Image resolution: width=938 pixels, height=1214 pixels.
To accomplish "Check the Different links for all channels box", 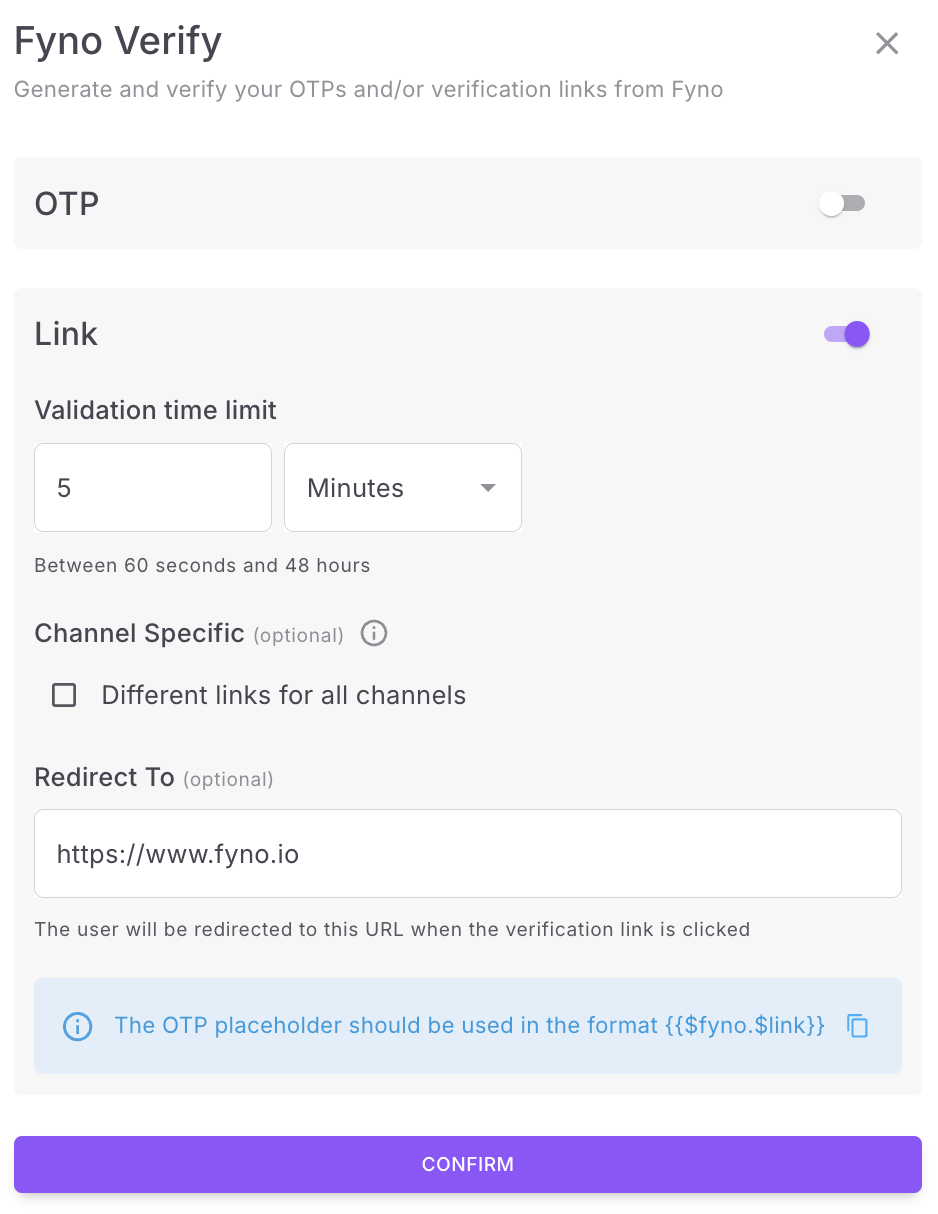I will click(x=64, y=695).
